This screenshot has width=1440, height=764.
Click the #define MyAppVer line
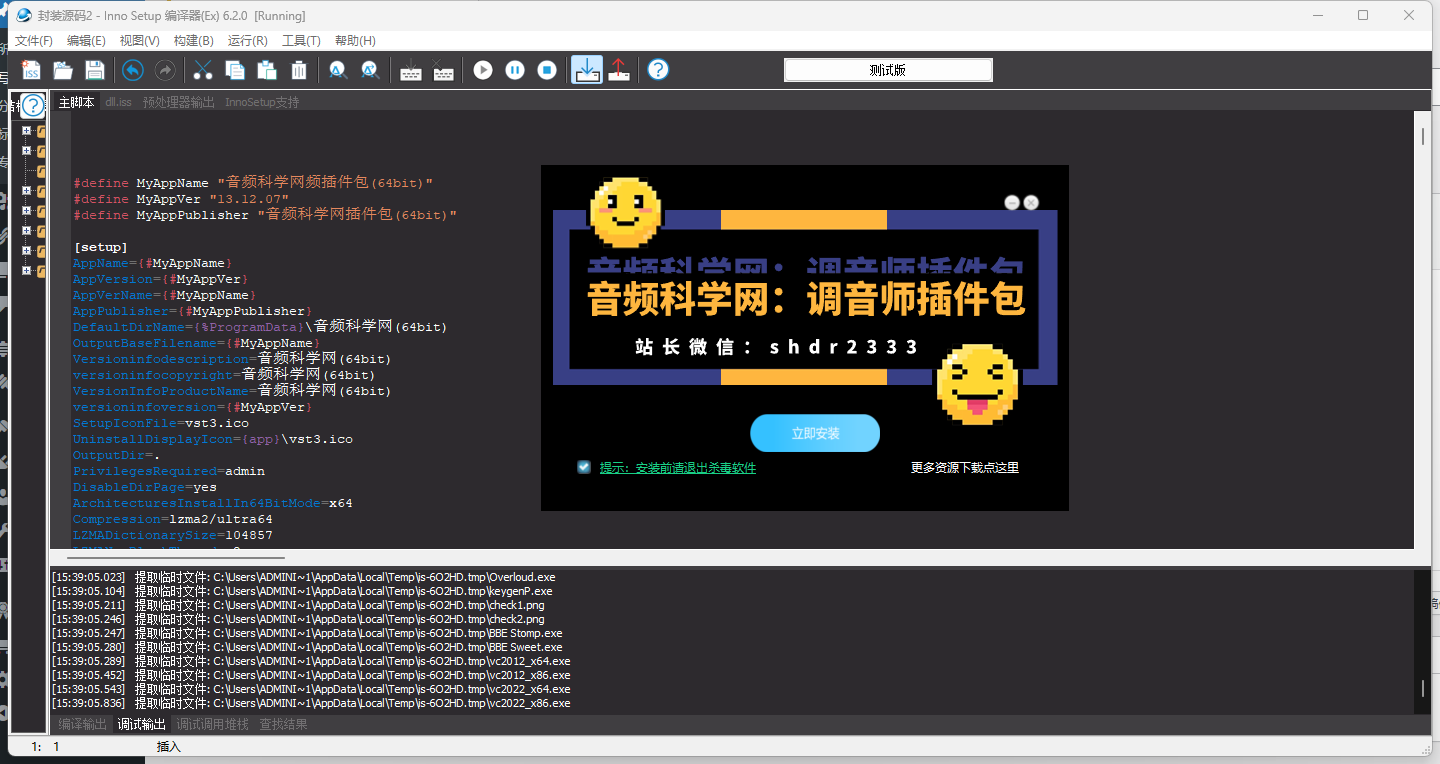181,199
